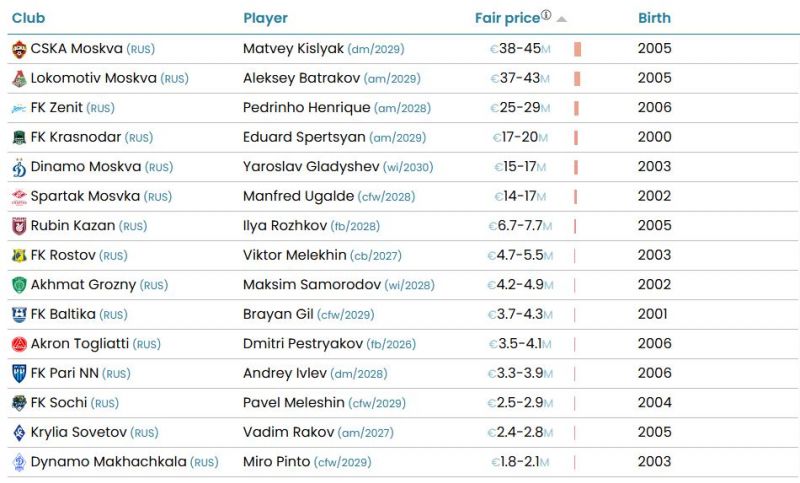Click the €14-17M fair price for Manfred Ugalde
800x483 pixels.
521,197
